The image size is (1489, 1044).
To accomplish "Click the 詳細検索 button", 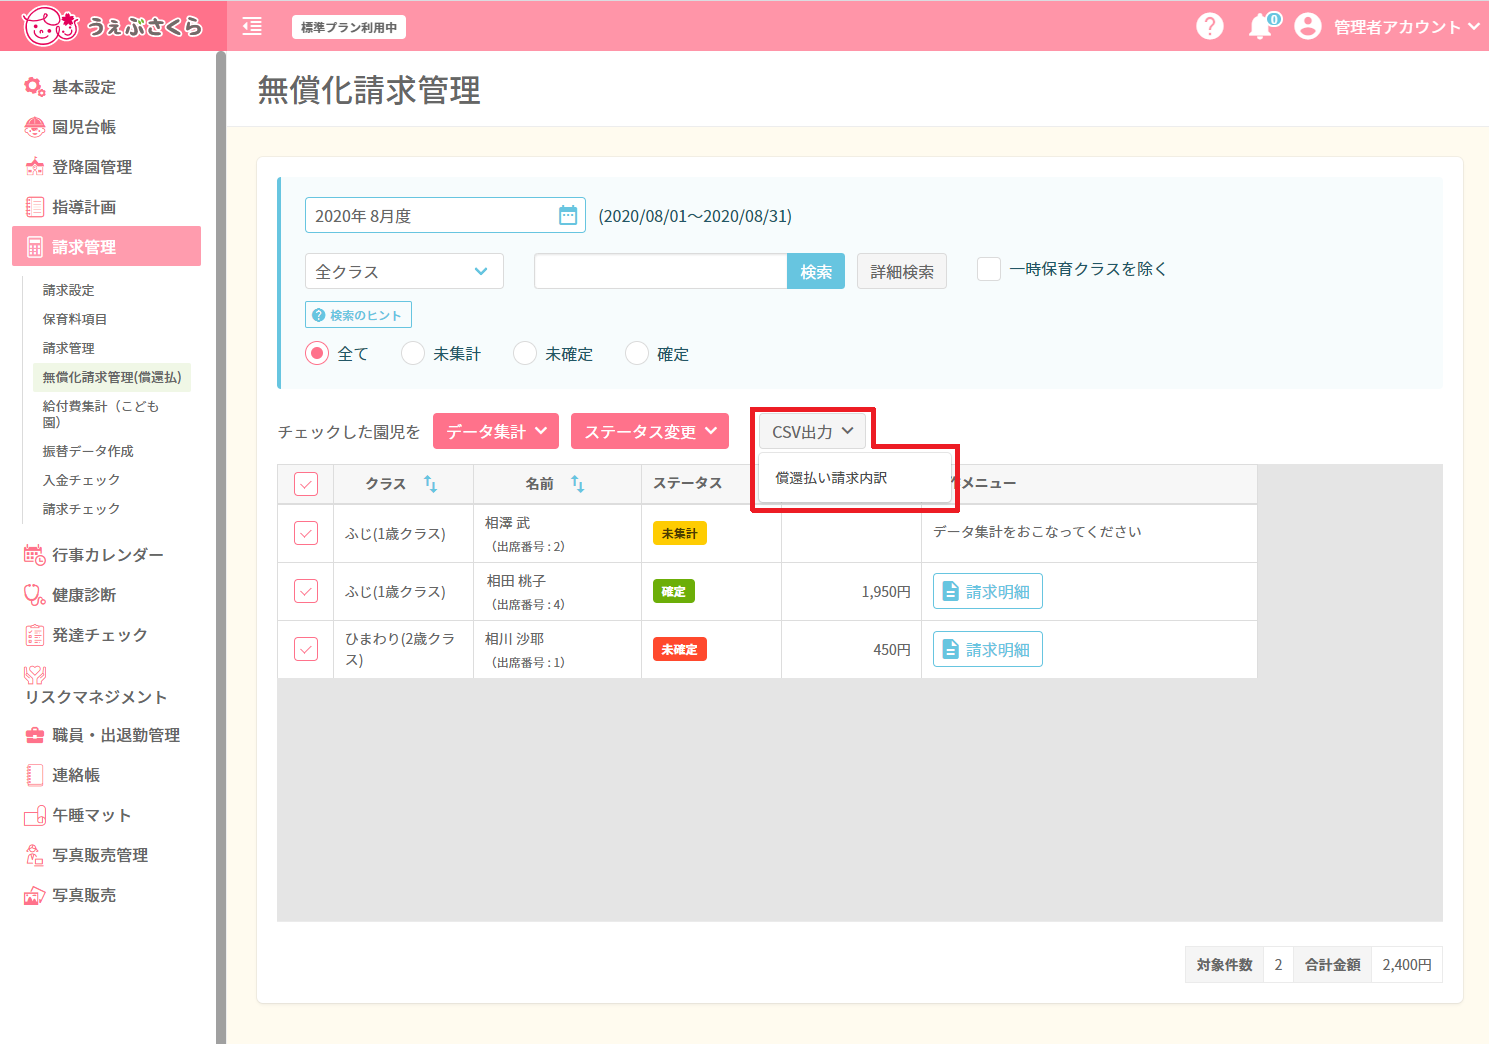I will (902, 271).
